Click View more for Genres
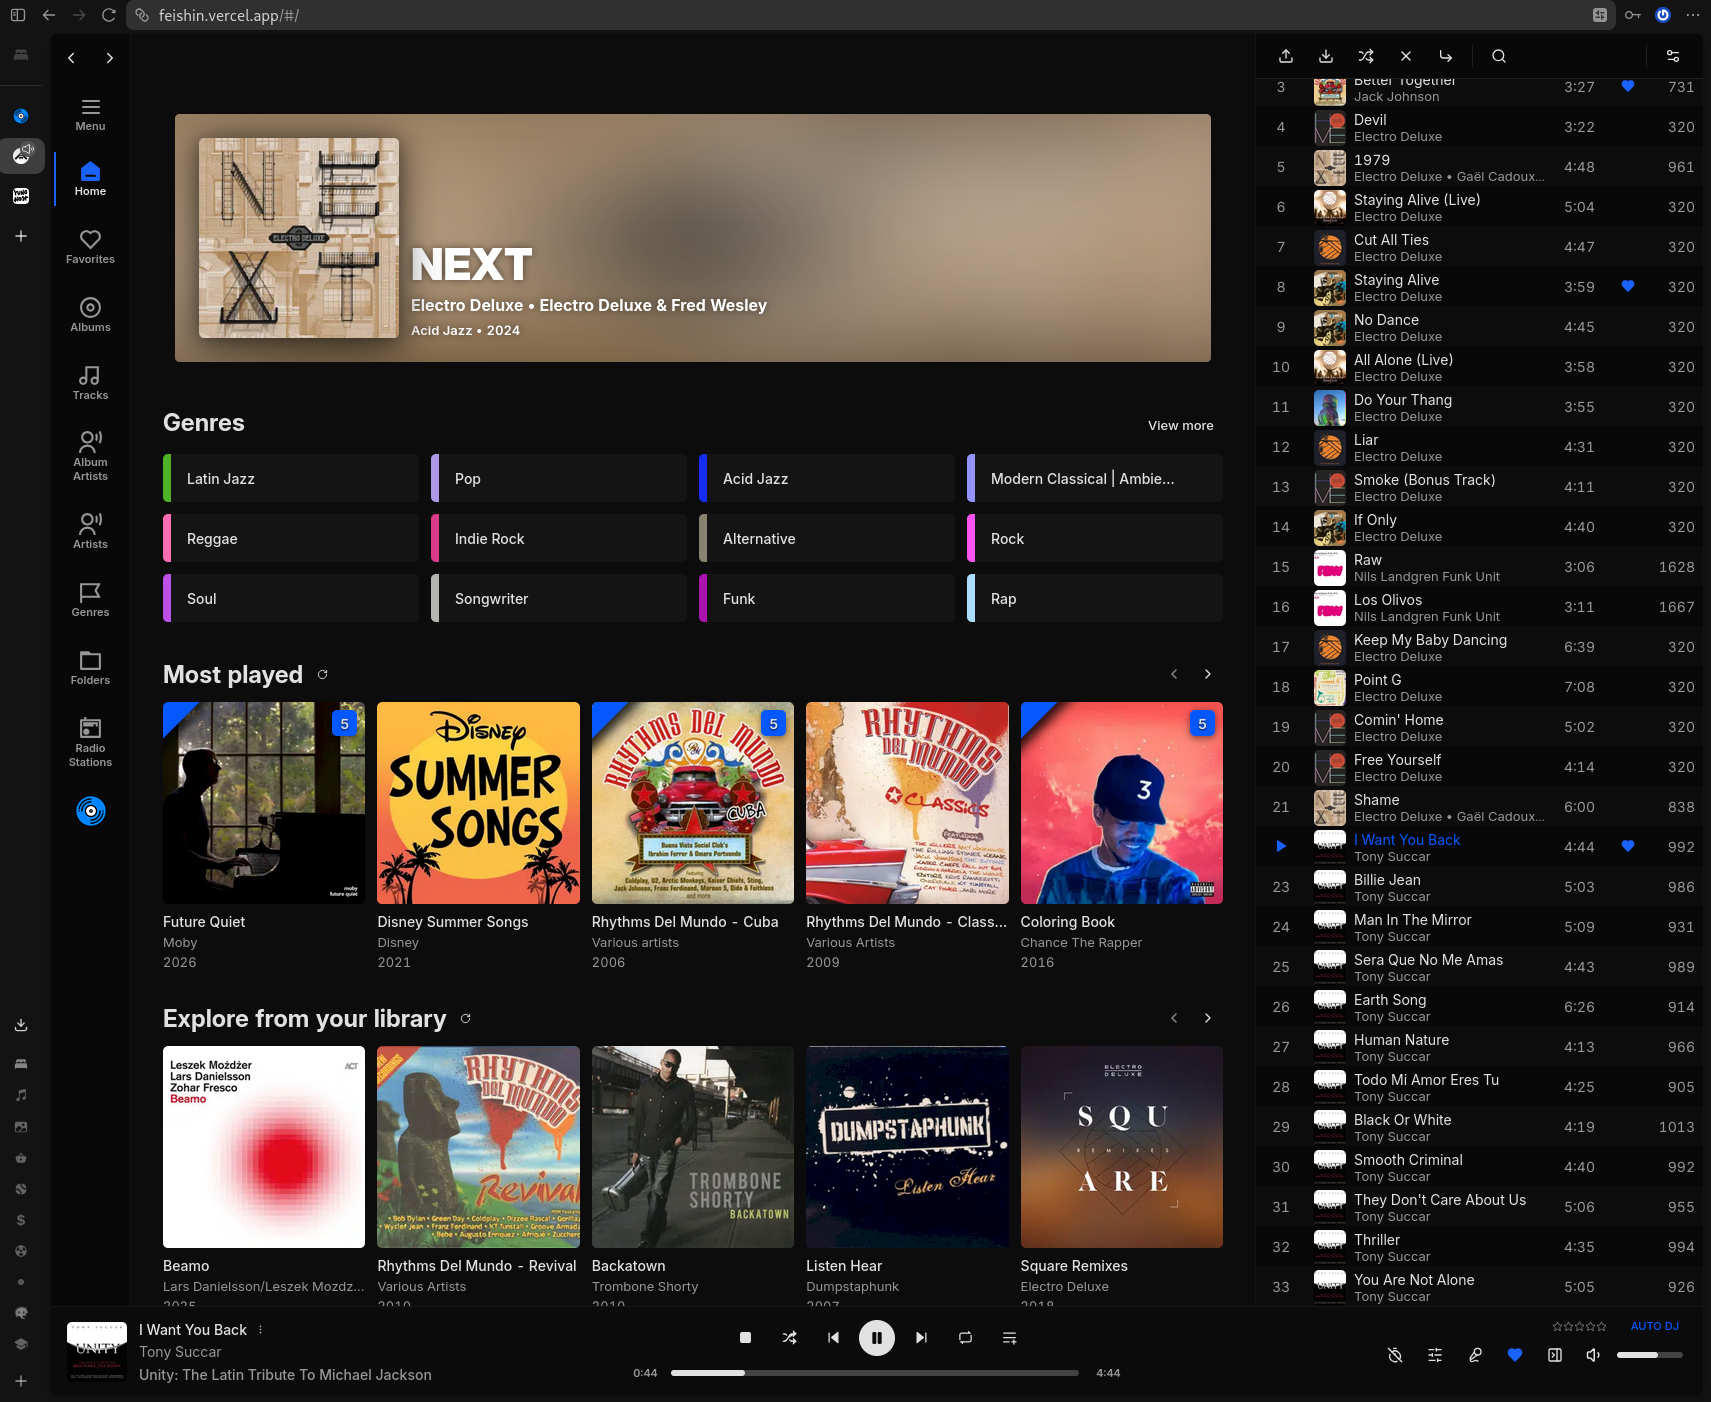 click(1180, 425)
